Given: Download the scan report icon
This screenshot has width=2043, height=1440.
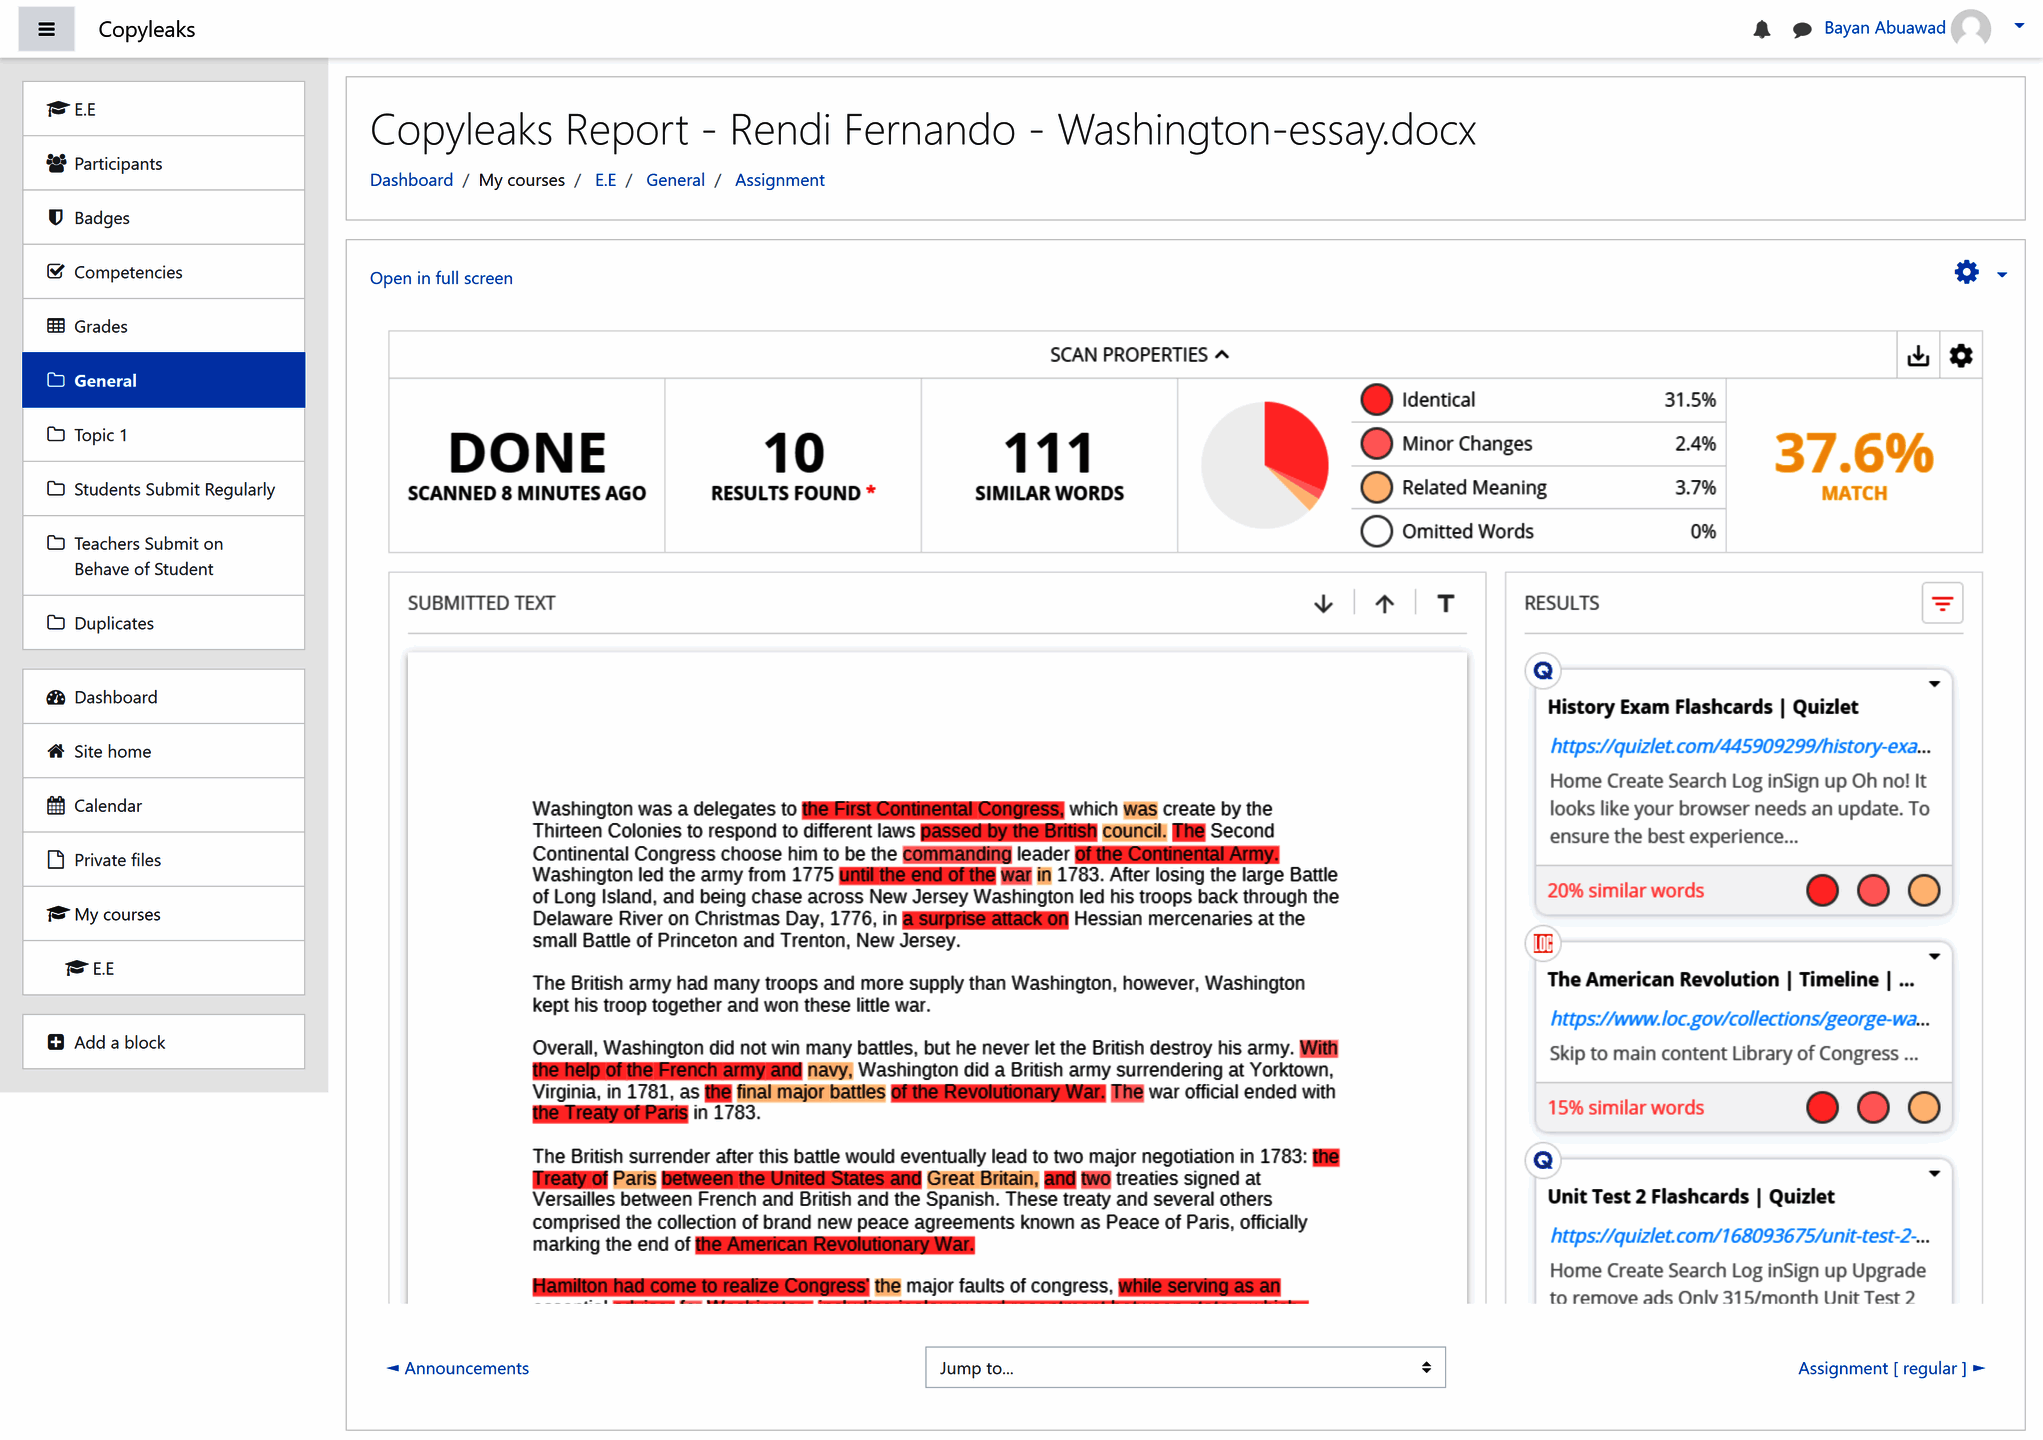Looking at the screenshot, I should click(x=1917, y=356).
